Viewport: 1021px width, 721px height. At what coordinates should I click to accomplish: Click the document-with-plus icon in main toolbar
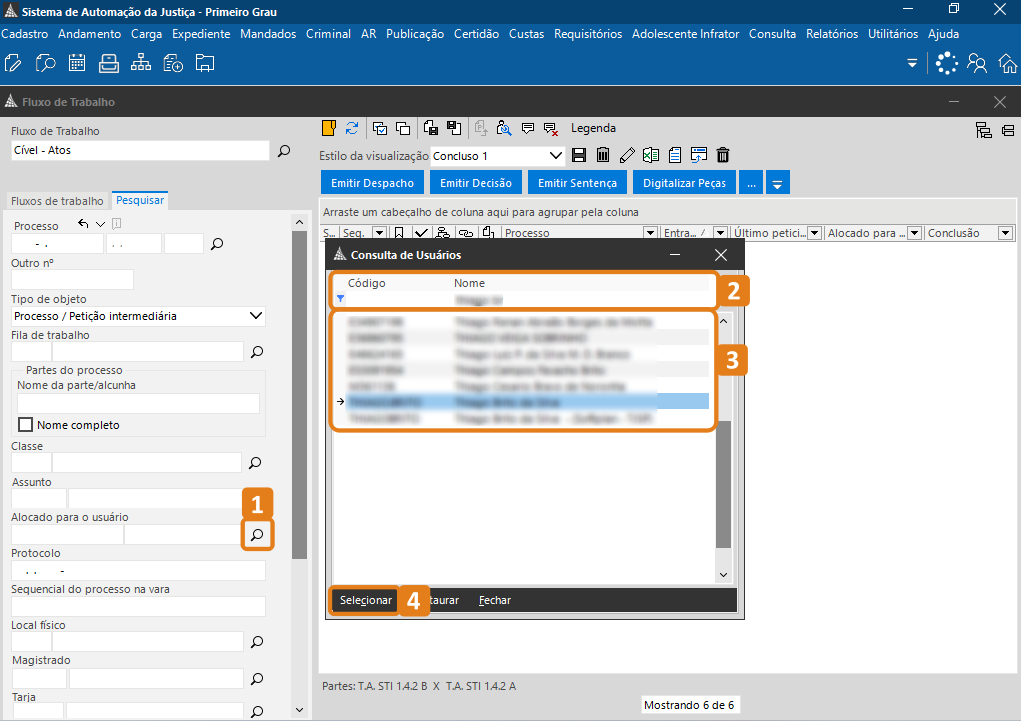point(173,63)
